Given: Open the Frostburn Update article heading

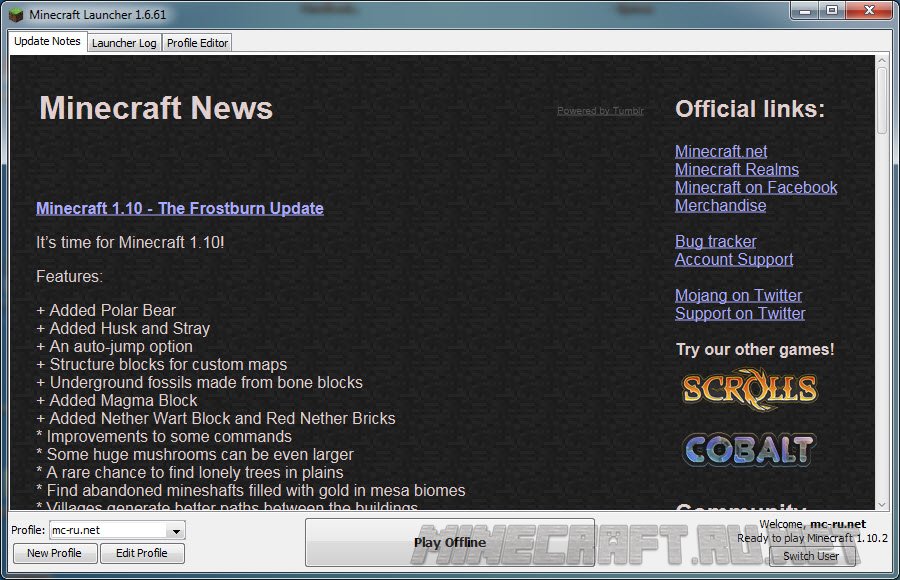Looking at the screenshot, I should 179,208.
